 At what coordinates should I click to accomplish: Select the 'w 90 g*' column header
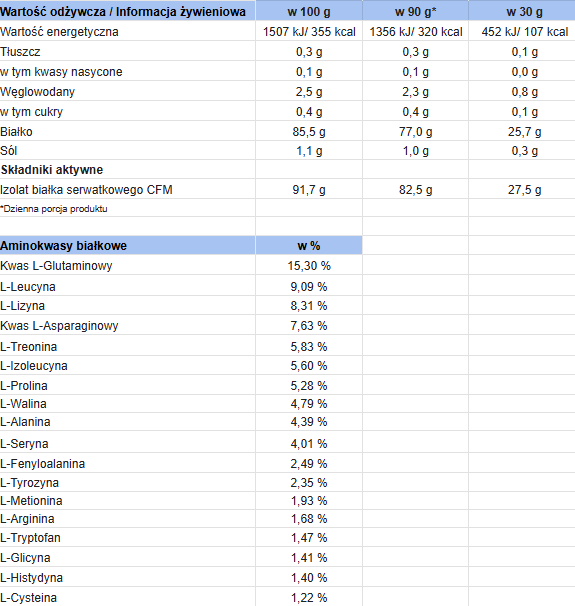point(415,10)
